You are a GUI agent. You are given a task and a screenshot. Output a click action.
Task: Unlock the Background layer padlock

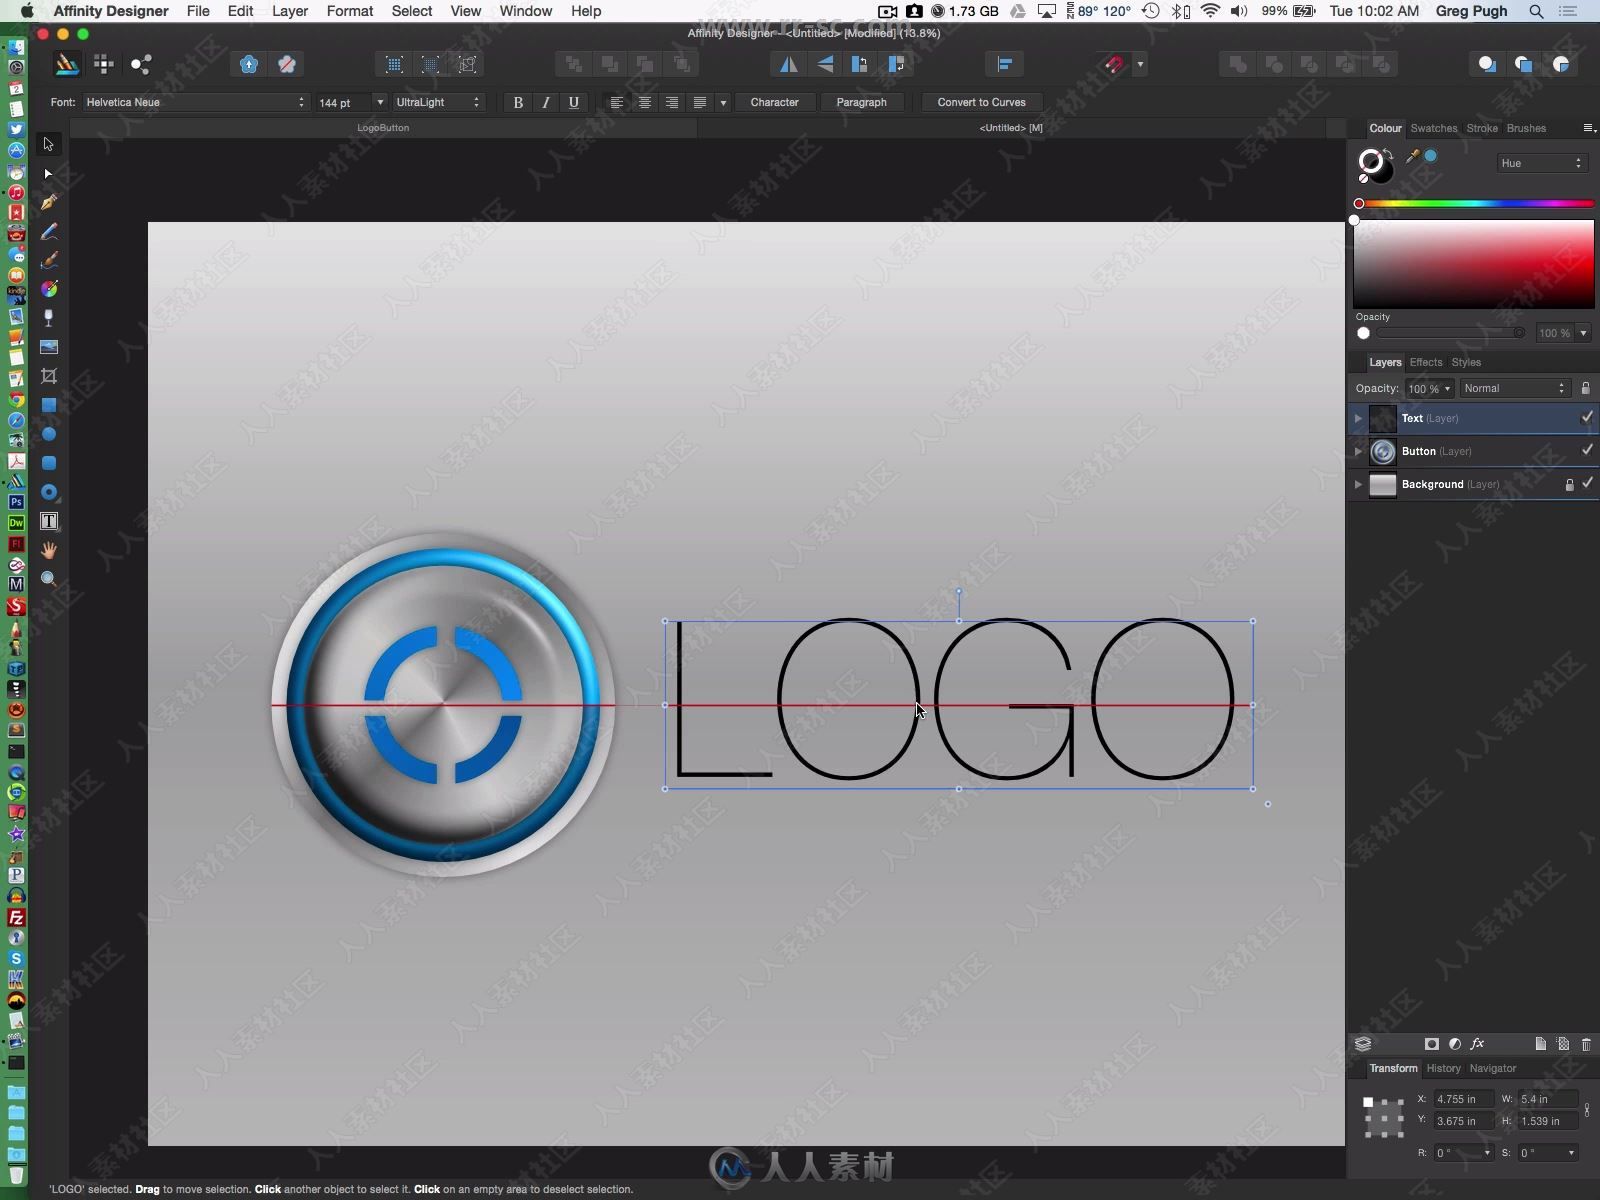coord(1569,484)
